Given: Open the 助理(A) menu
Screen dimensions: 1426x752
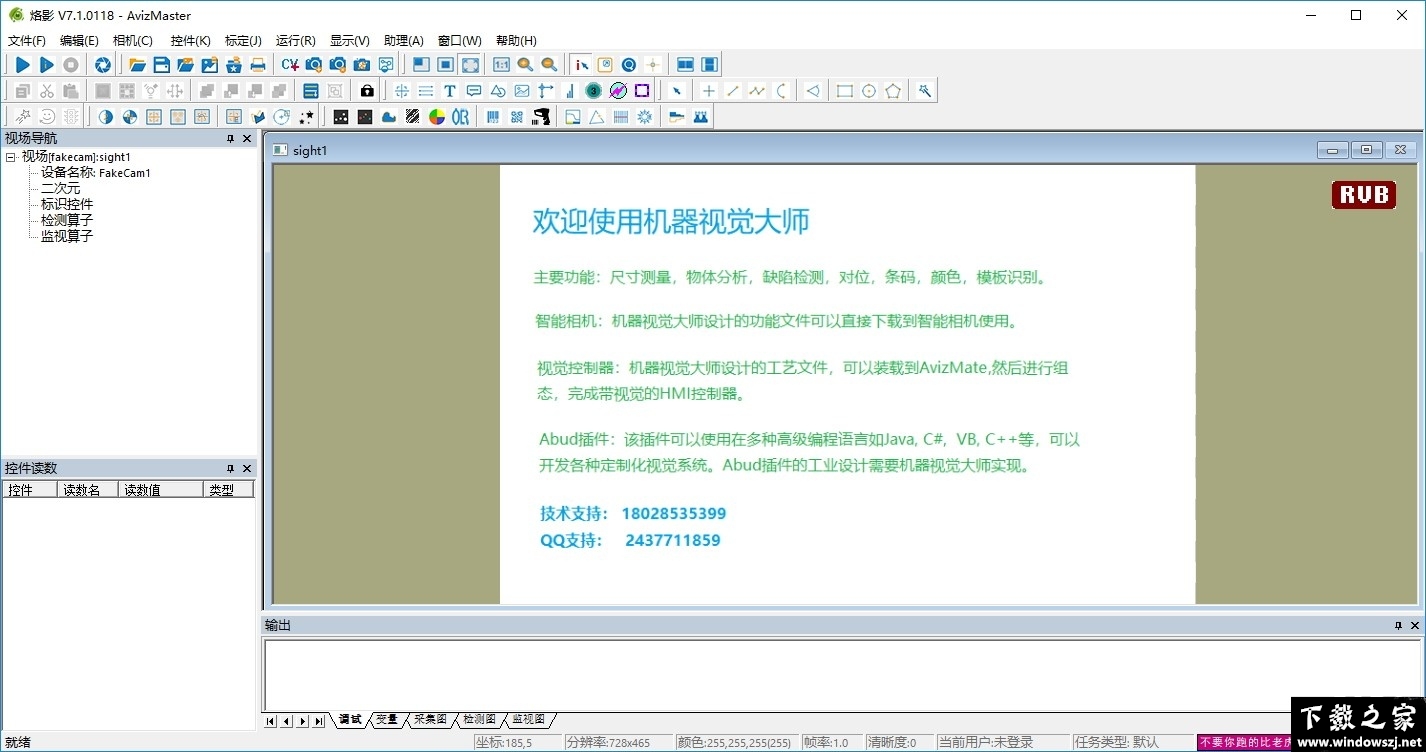Looking at the screenshot, I should pos(403,41).
